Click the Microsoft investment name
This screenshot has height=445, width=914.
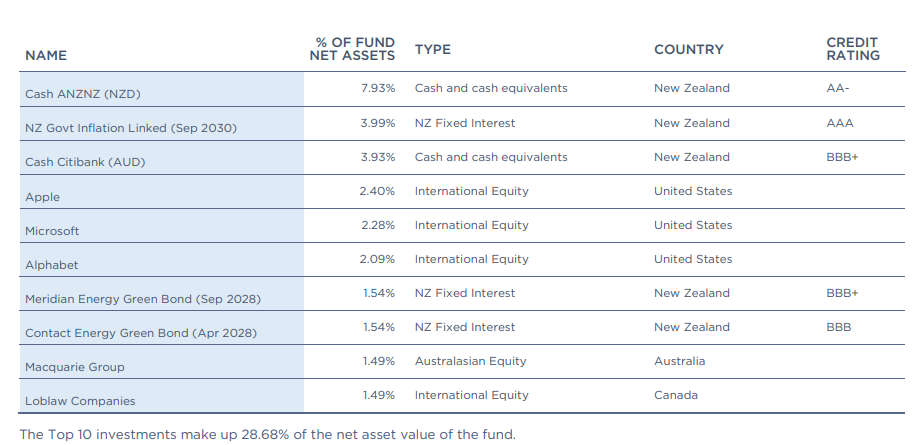52,231
